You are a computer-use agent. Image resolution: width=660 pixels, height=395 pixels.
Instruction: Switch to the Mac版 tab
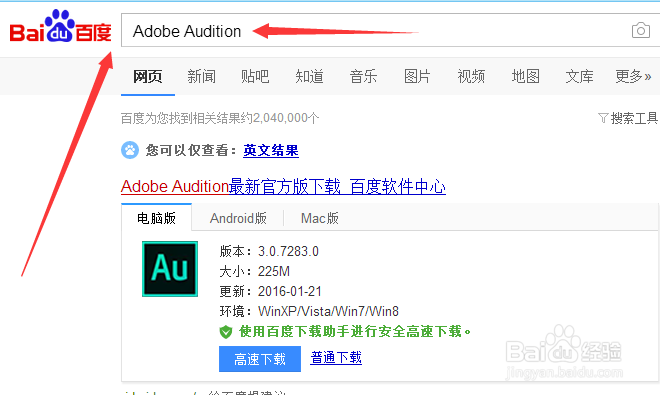click(x=320, y=218)
